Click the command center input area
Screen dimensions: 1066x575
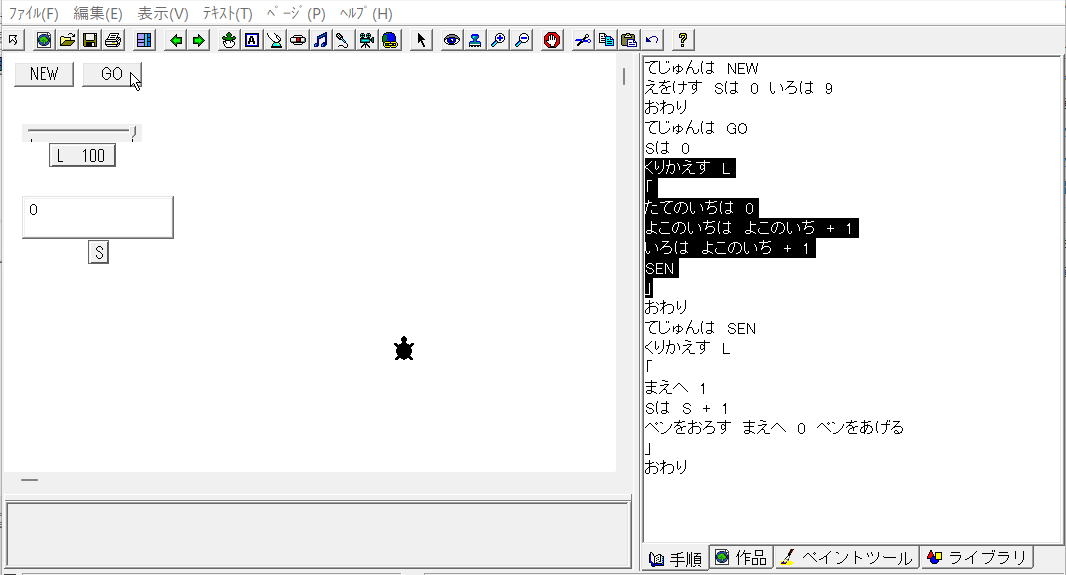pos(318,534)
